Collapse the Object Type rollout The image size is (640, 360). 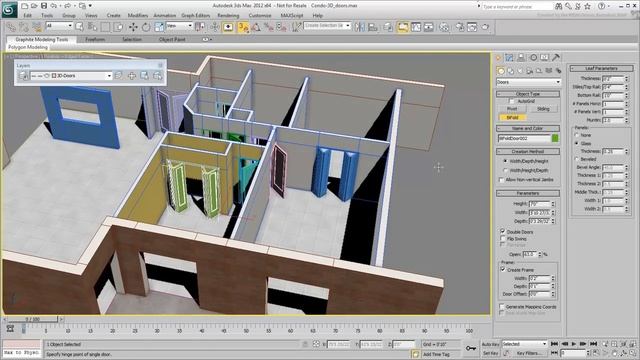tap(528, 94)
